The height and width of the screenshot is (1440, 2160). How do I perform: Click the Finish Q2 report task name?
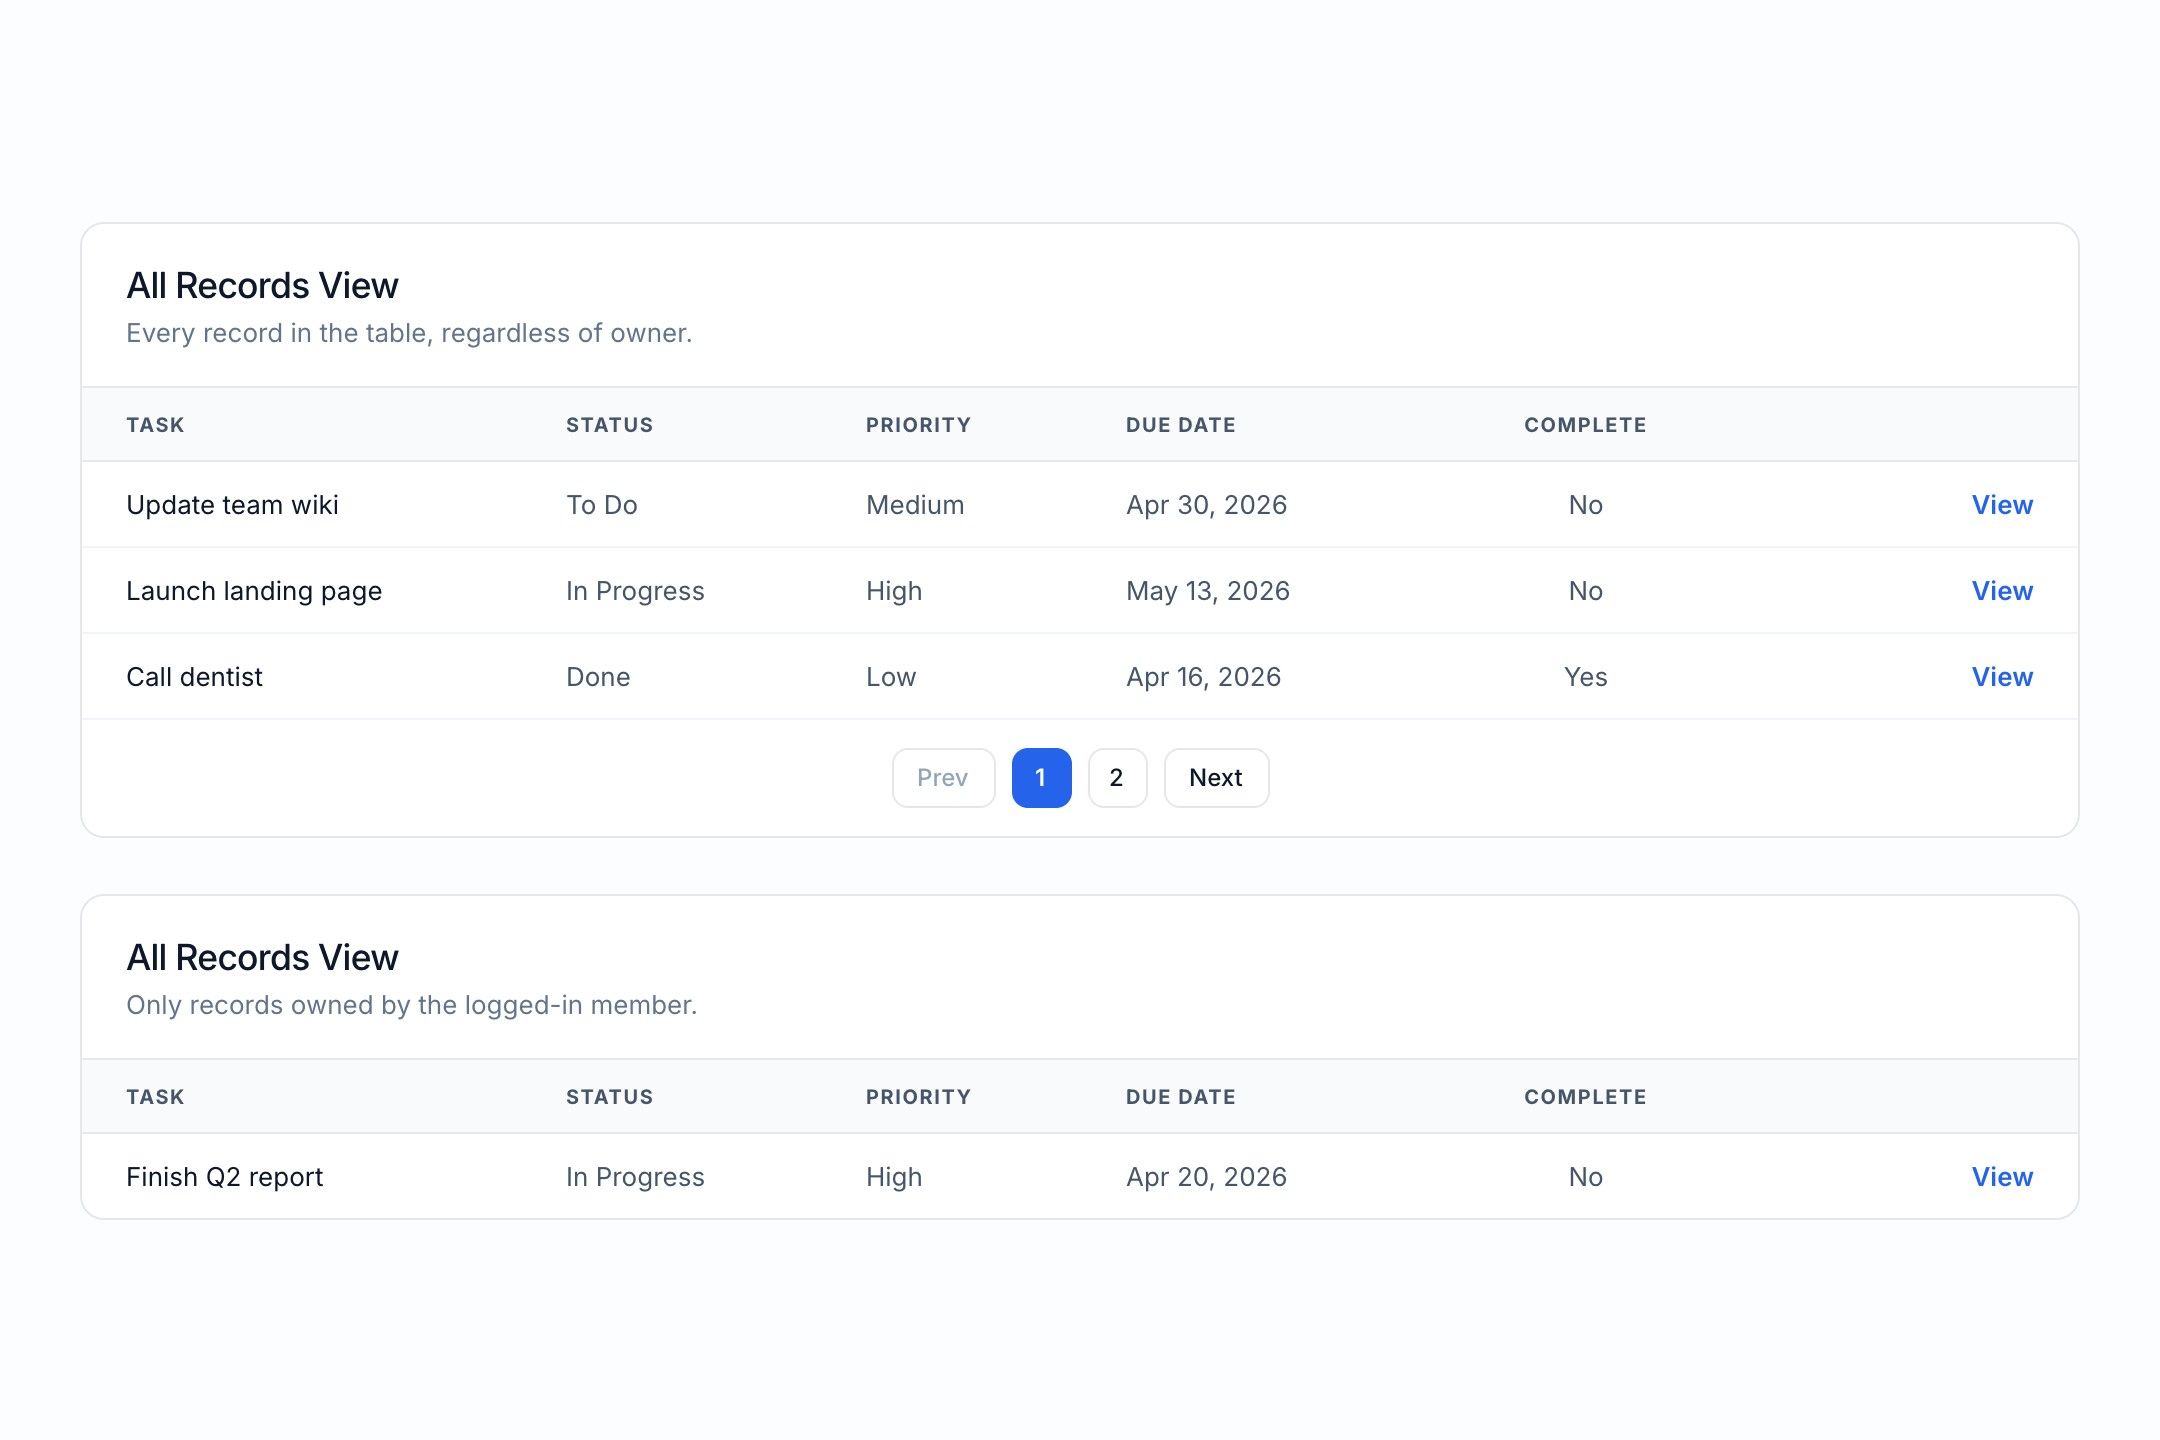pos(224,1177)
